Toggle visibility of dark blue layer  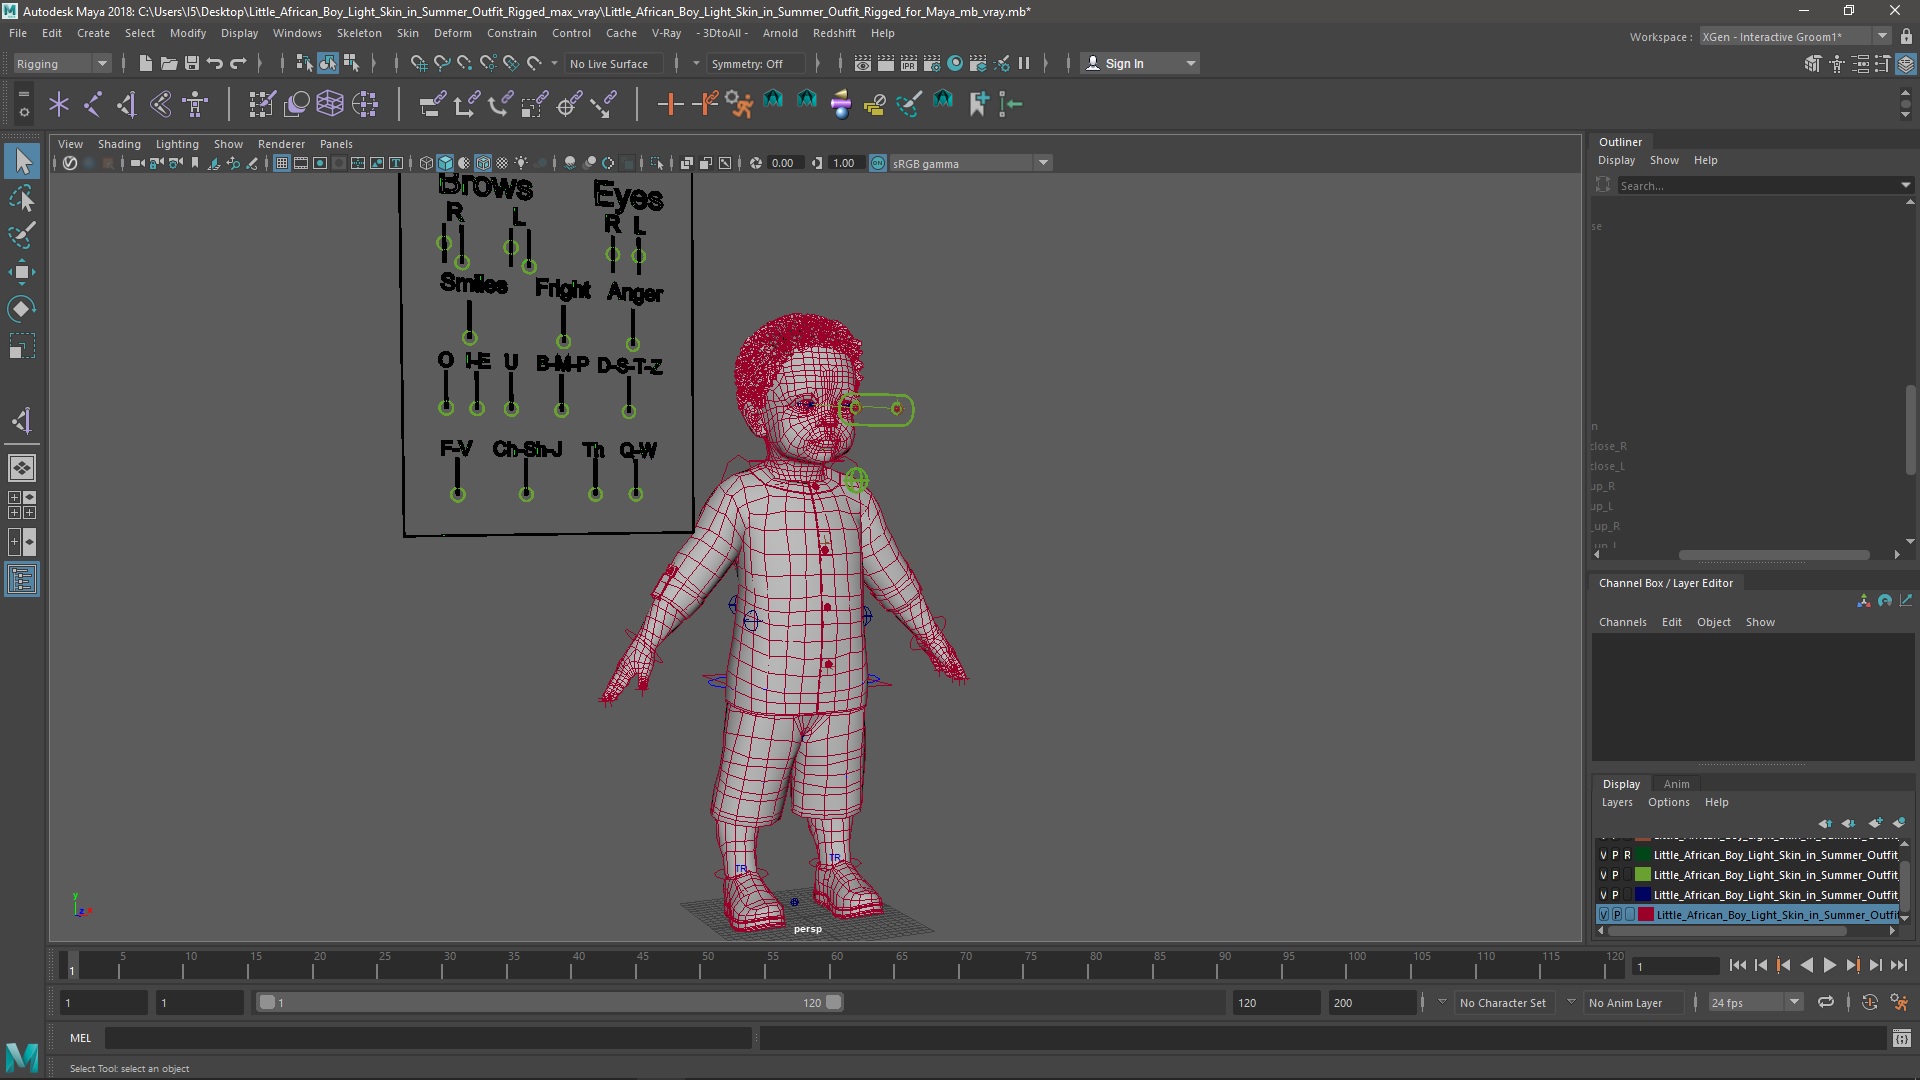pos(1604,895)
